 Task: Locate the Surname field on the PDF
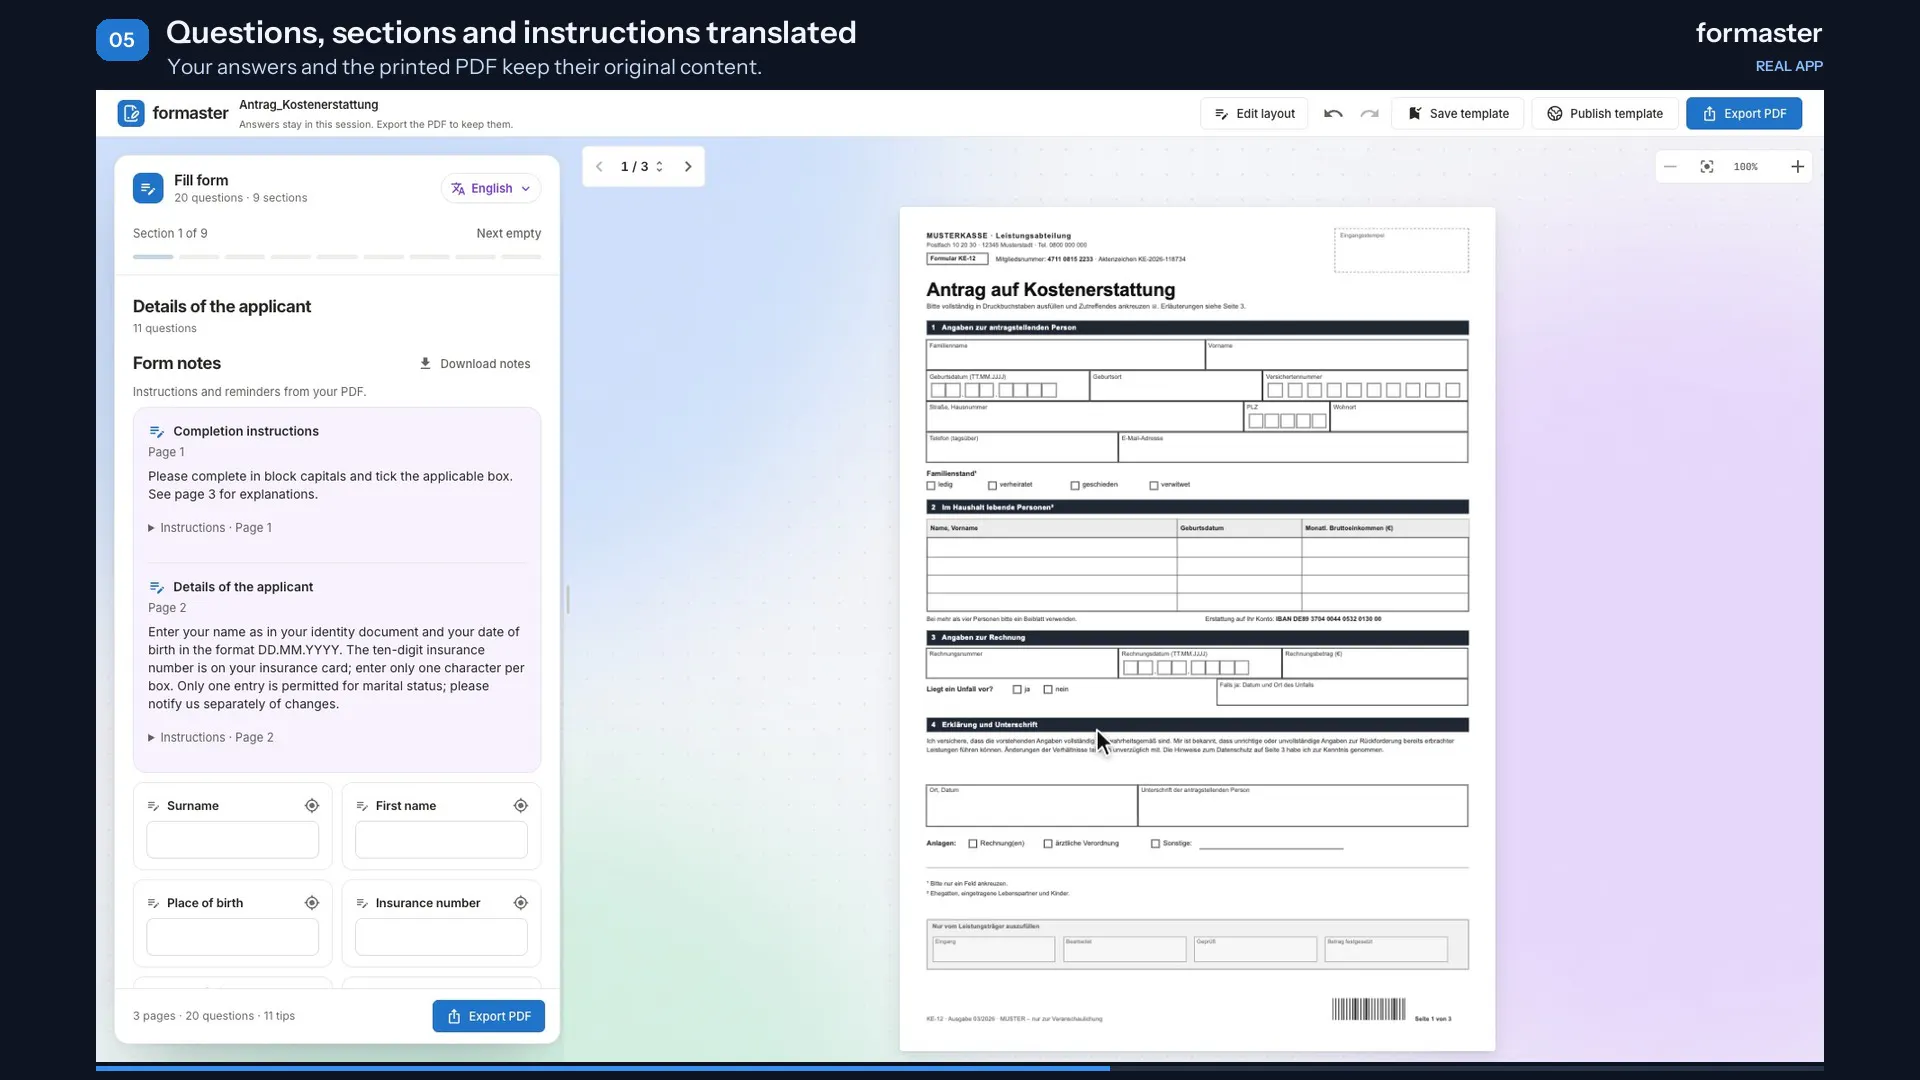[x=312, y=806]
